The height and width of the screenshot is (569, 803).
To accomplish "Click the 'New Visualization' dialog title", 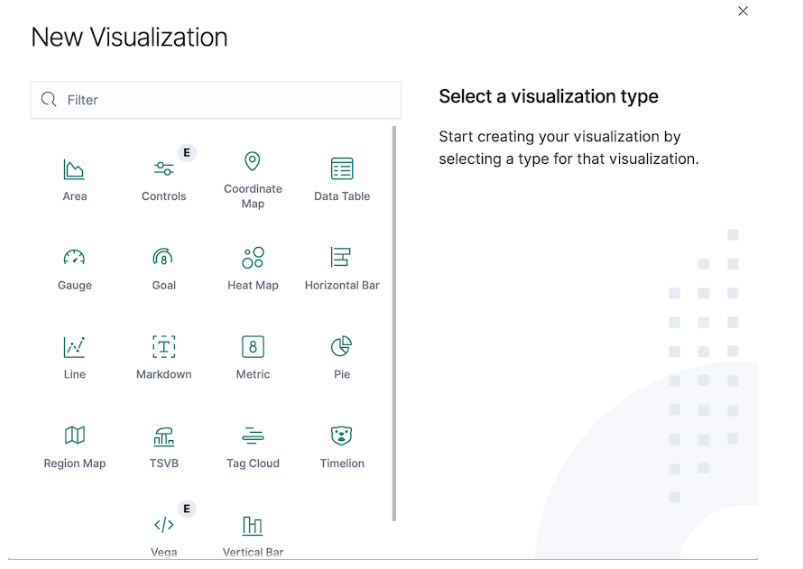I will [129, 37].
